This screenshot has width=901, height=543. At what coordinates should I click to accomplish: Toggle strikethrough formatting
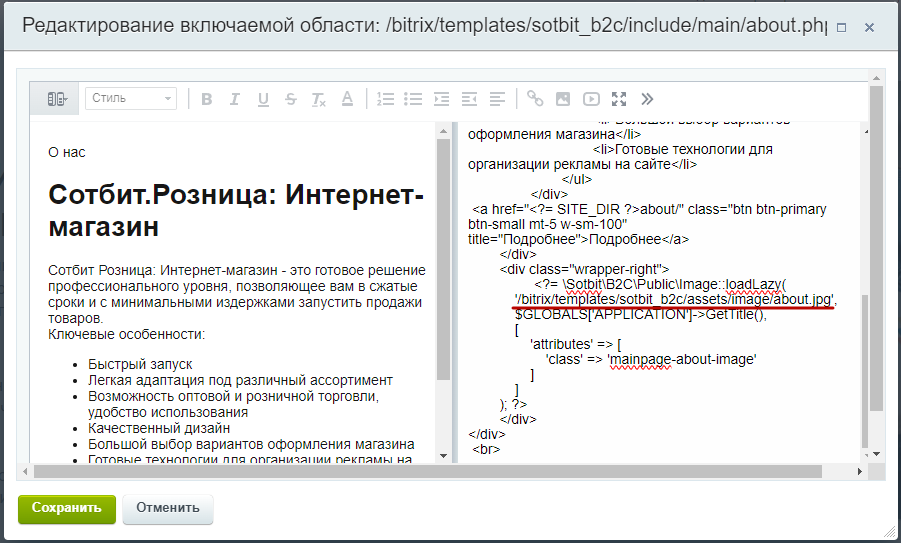[291, 99]
